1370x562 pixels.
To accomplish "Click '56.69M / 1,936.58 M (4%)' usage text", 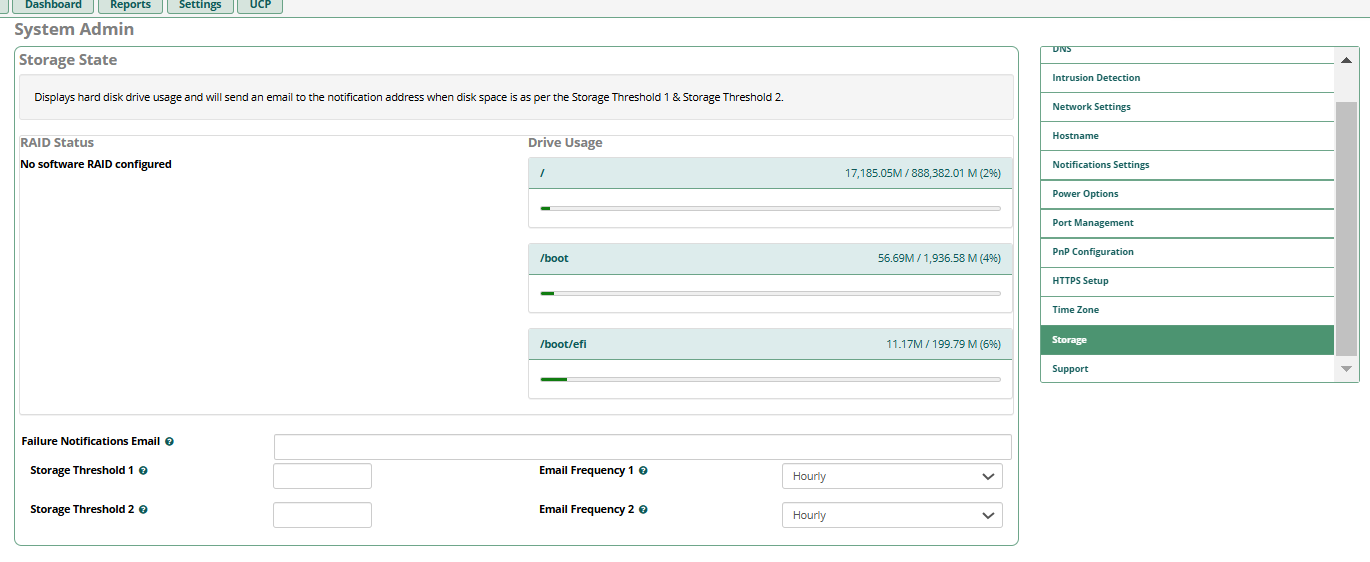I will (x=939, y=258).
